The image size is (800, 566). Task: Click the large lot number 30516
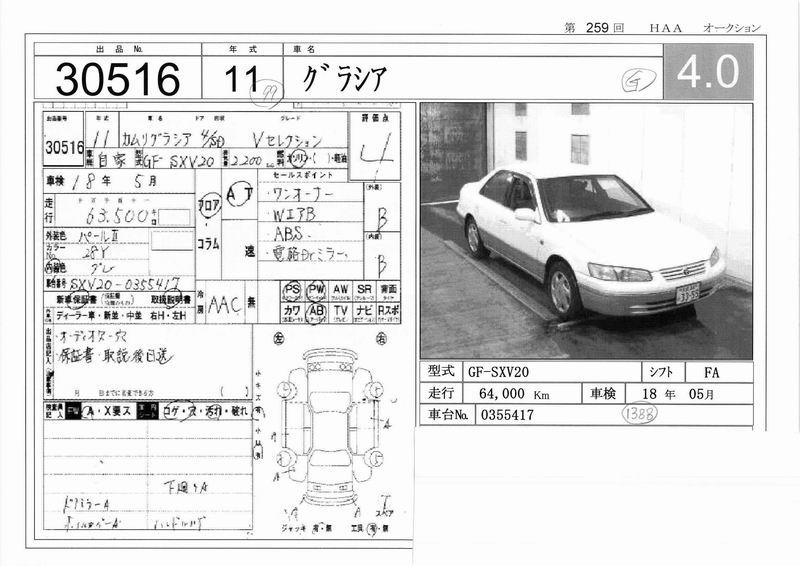pos(118,79)
